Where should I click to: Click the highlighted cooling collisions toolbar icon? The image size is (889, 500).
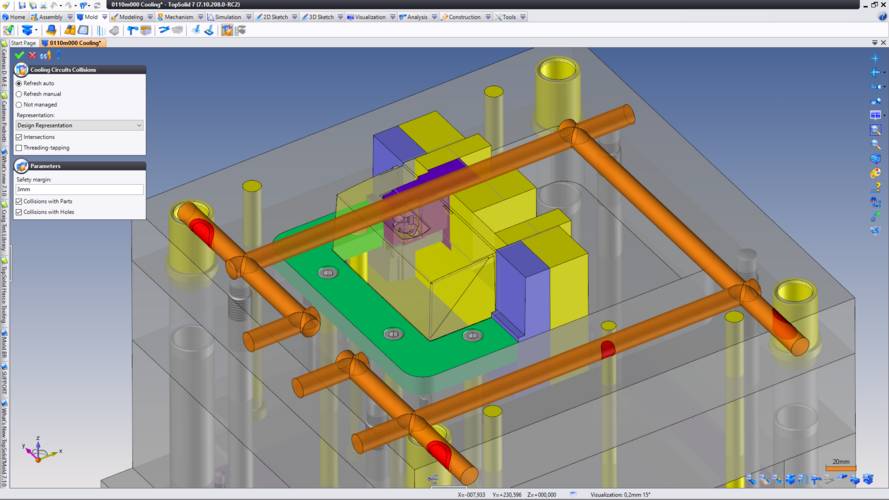coord(227,30)
